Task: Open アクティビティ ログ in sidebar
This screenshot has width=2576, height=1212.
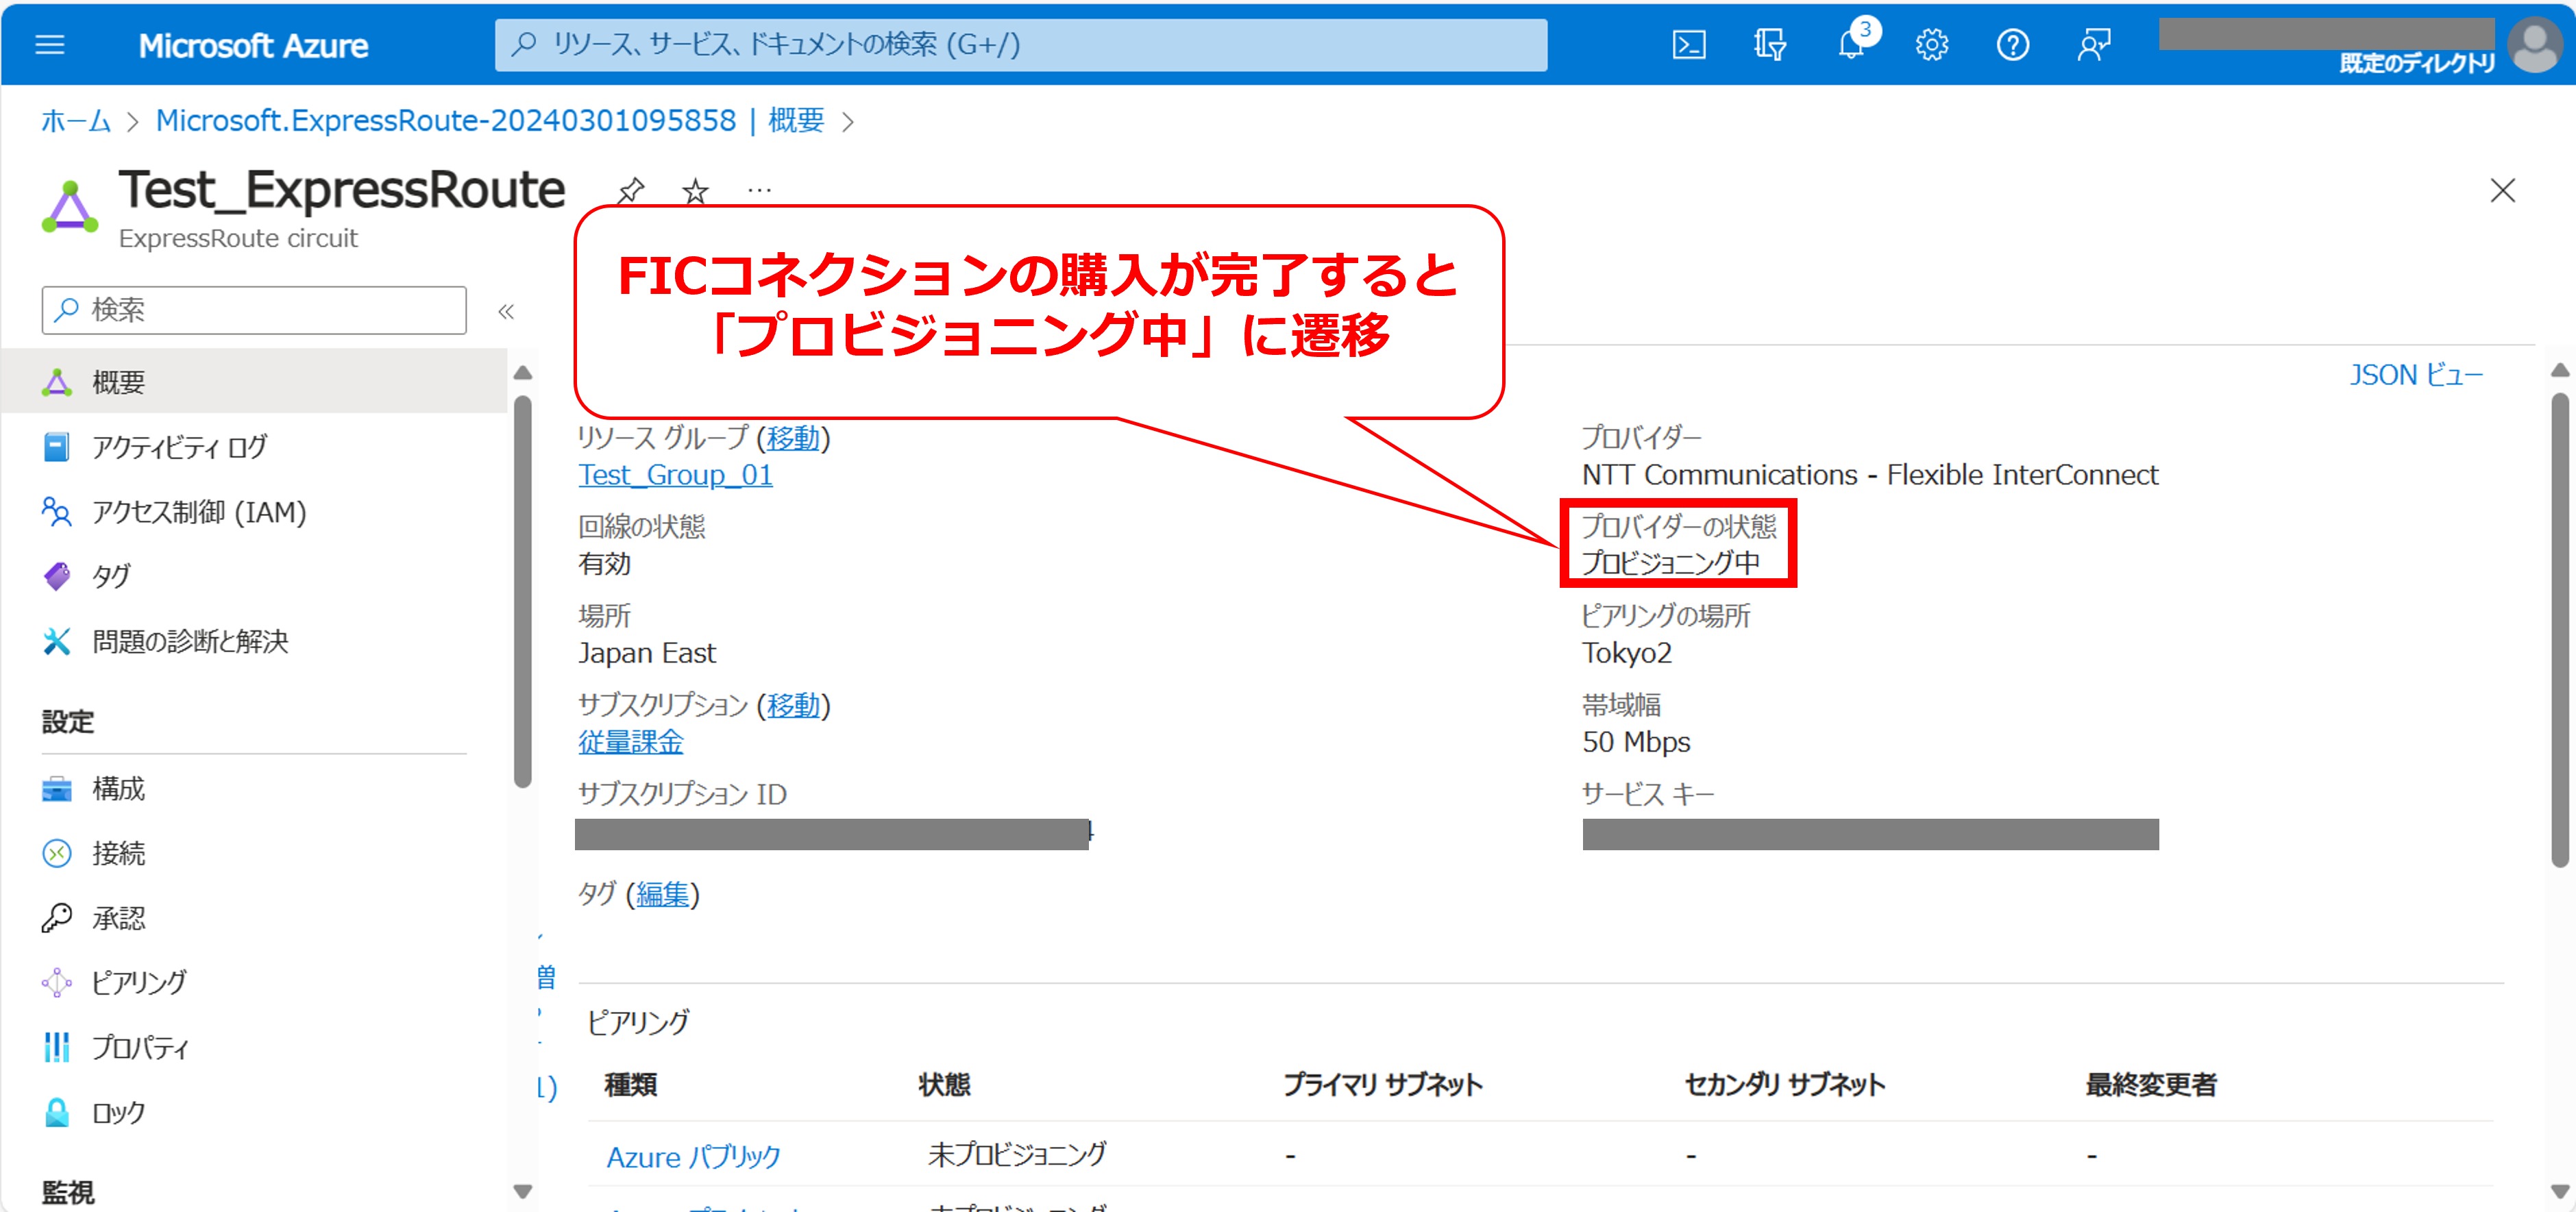Action: pyautogui.click(x=179, y=447)
